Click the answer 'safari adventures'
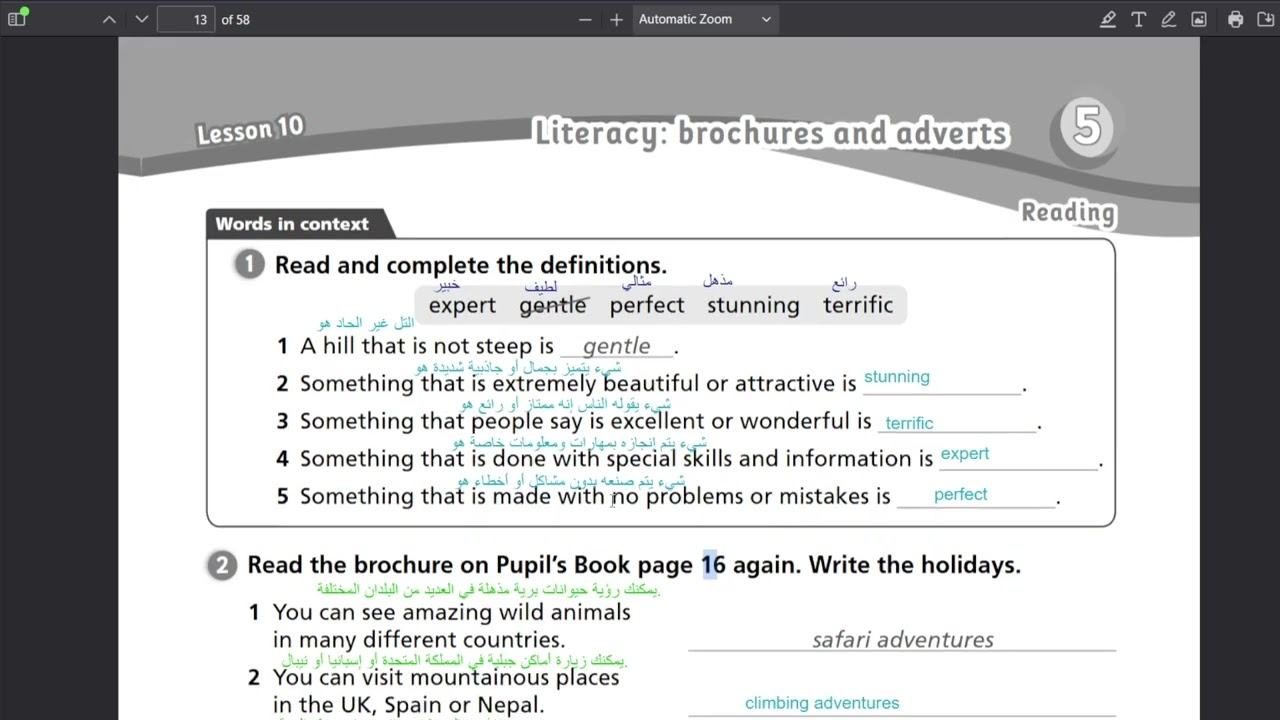 [903, 639]
